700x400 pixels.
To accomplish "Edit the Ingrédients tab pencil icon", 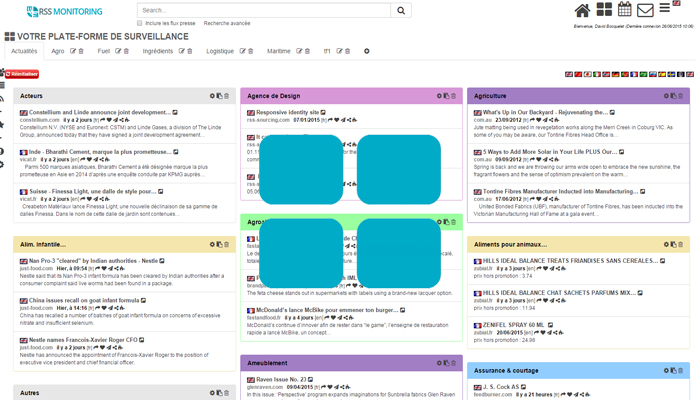I will click(x=182, y=51).
